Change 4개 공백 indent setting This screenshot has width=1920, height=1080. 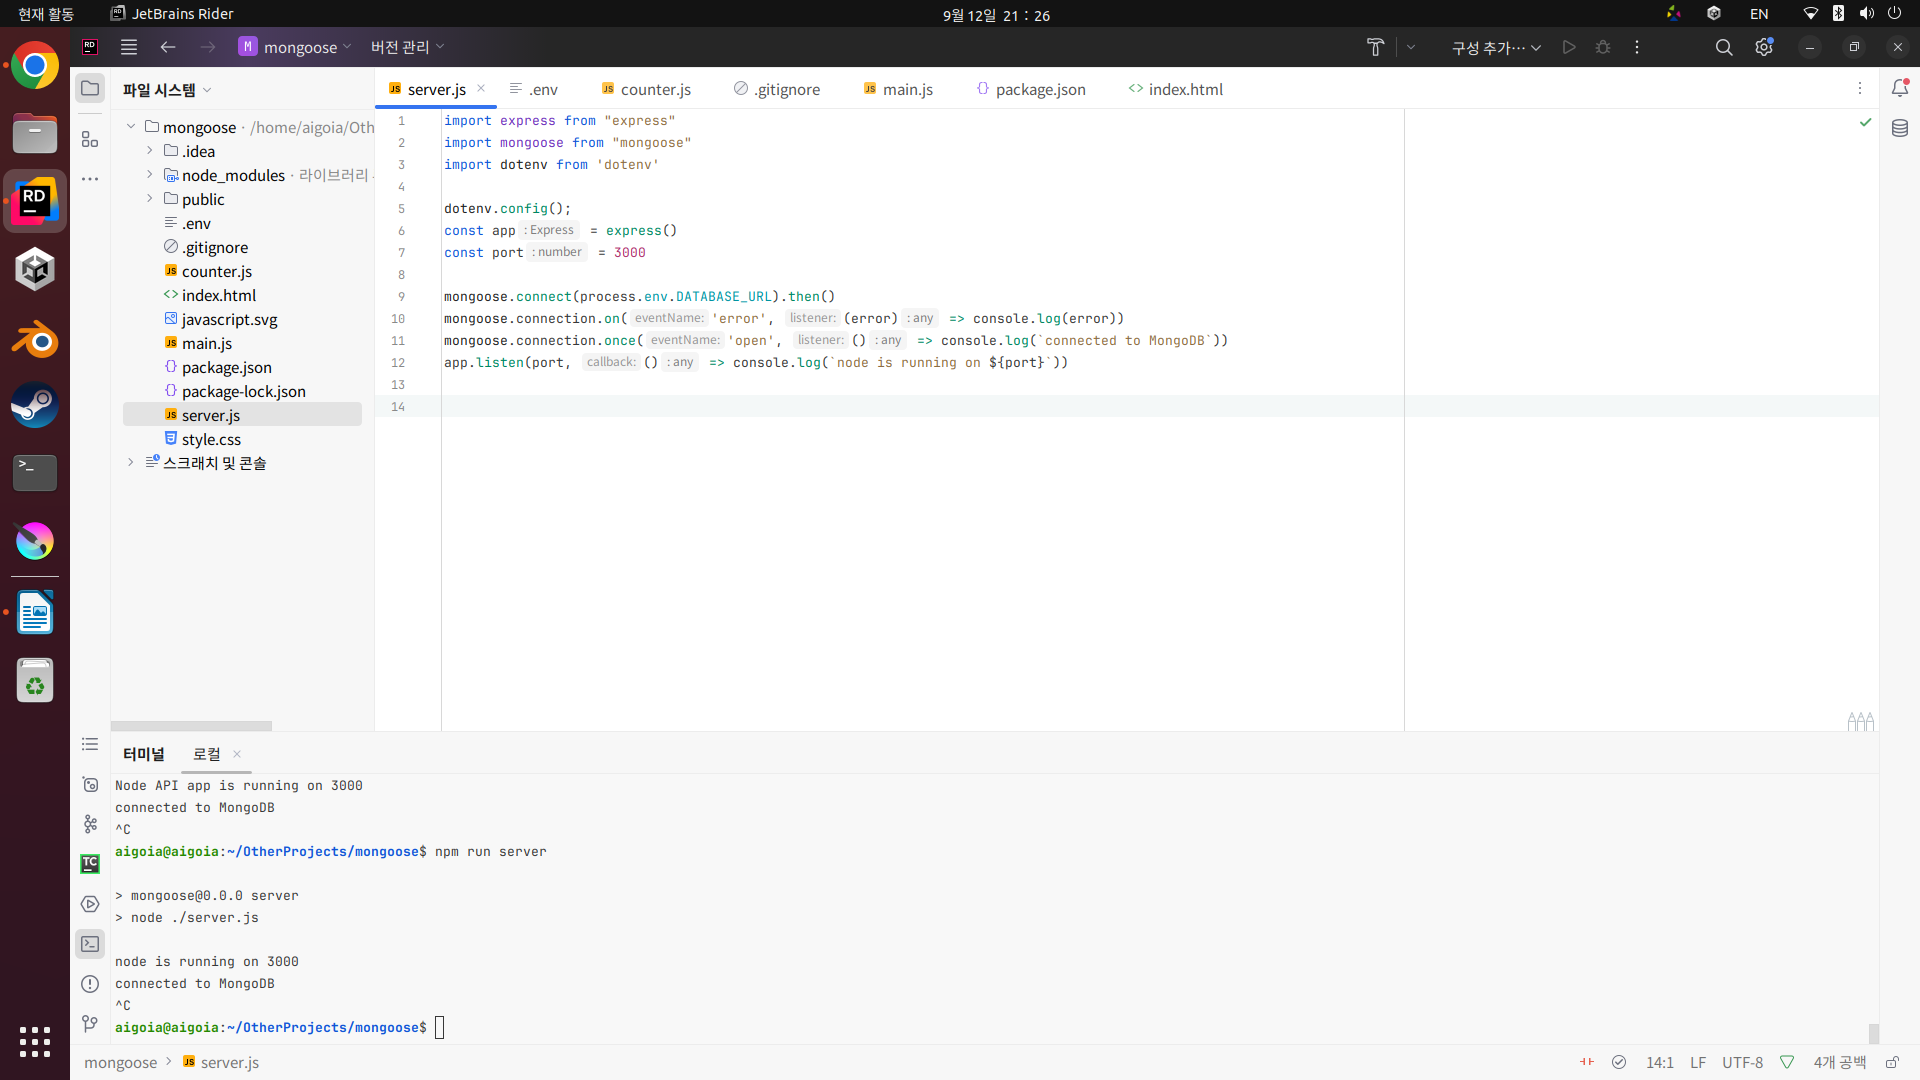click(x=1840, y=1062)
